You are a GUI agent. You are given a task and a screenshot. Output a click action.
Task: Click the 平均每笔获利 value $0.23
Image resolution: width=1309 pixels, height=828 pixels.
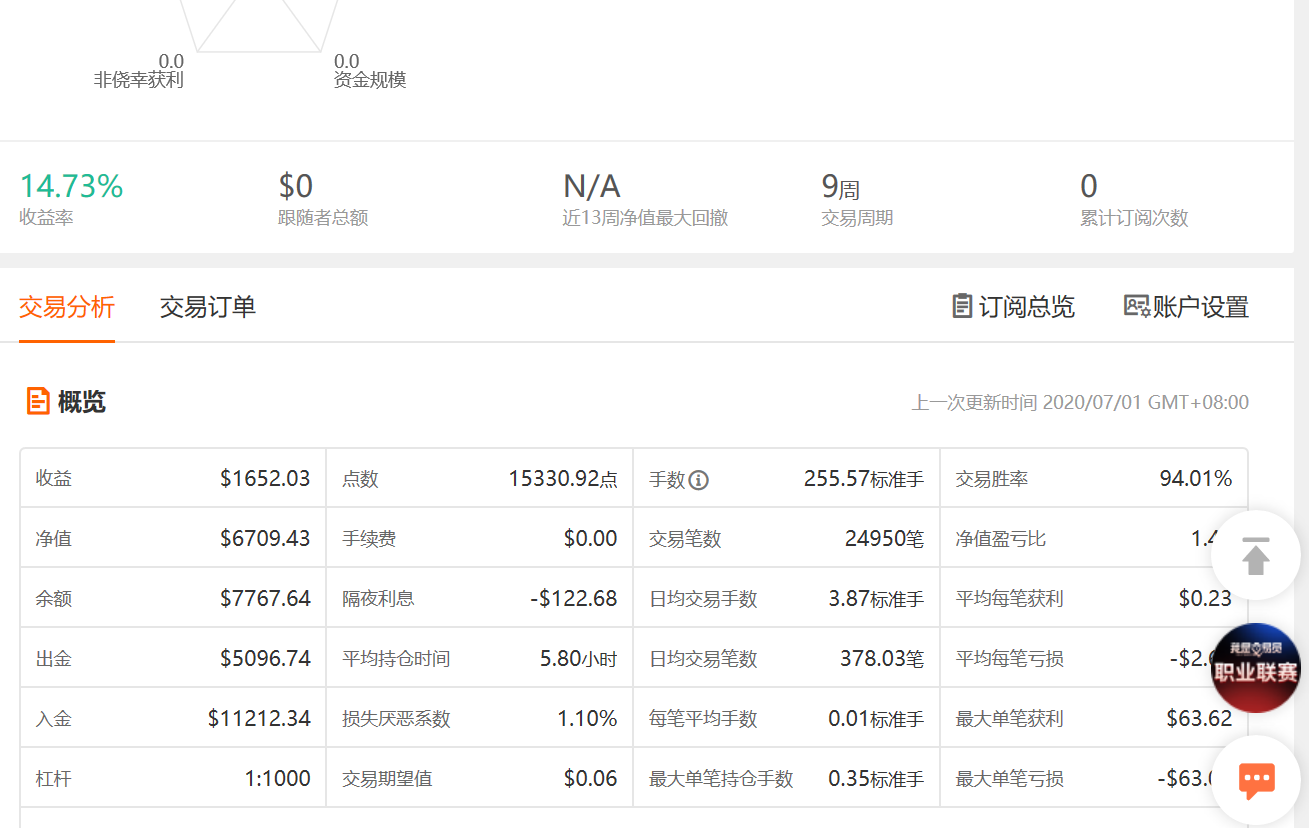[x=1206, y=599]
